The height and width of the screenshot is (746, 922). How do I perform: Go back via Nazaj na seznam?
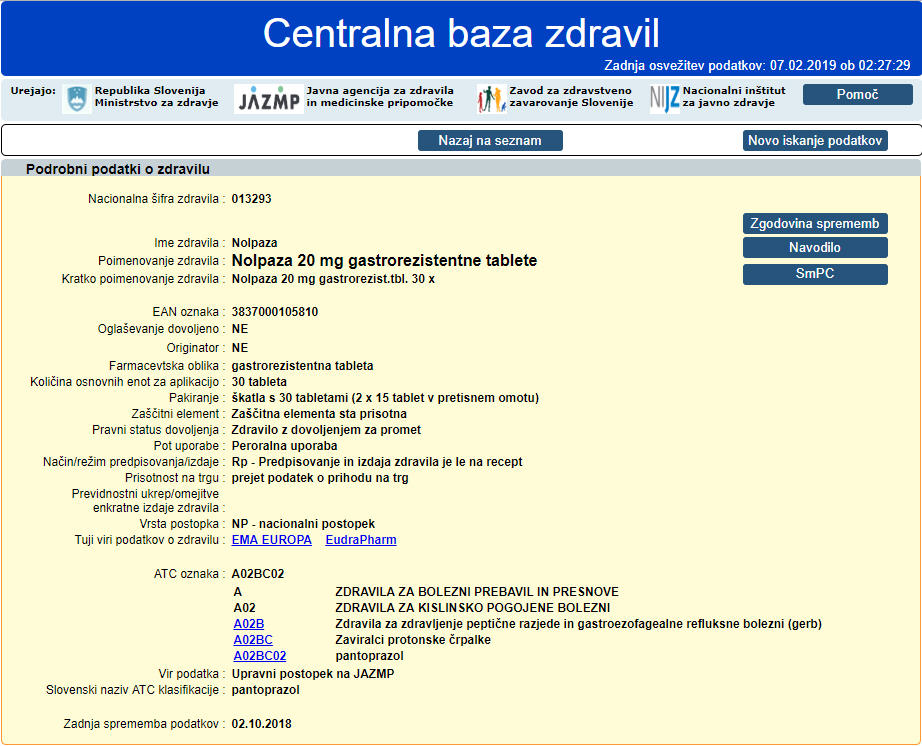(x=490, y=140)
